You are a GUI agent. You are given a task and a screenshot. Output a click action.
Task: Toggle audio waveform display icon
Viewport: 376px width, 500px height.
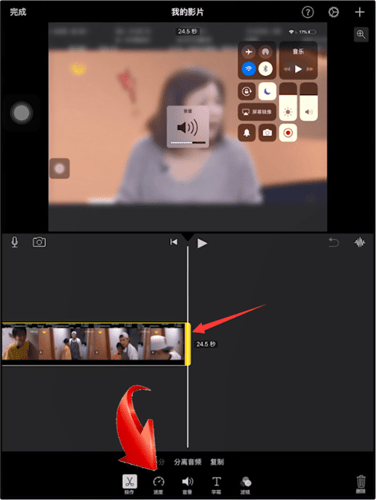pos(360,242)
